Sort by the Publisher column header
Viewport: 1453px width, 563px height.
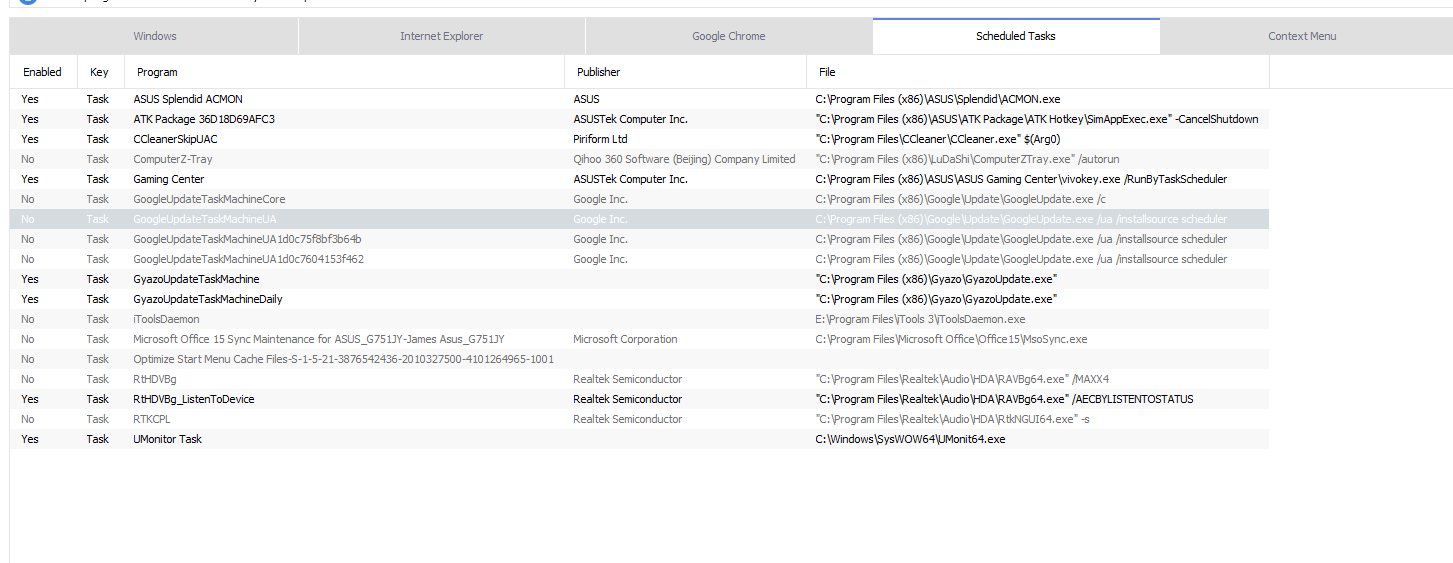(685, 72)
